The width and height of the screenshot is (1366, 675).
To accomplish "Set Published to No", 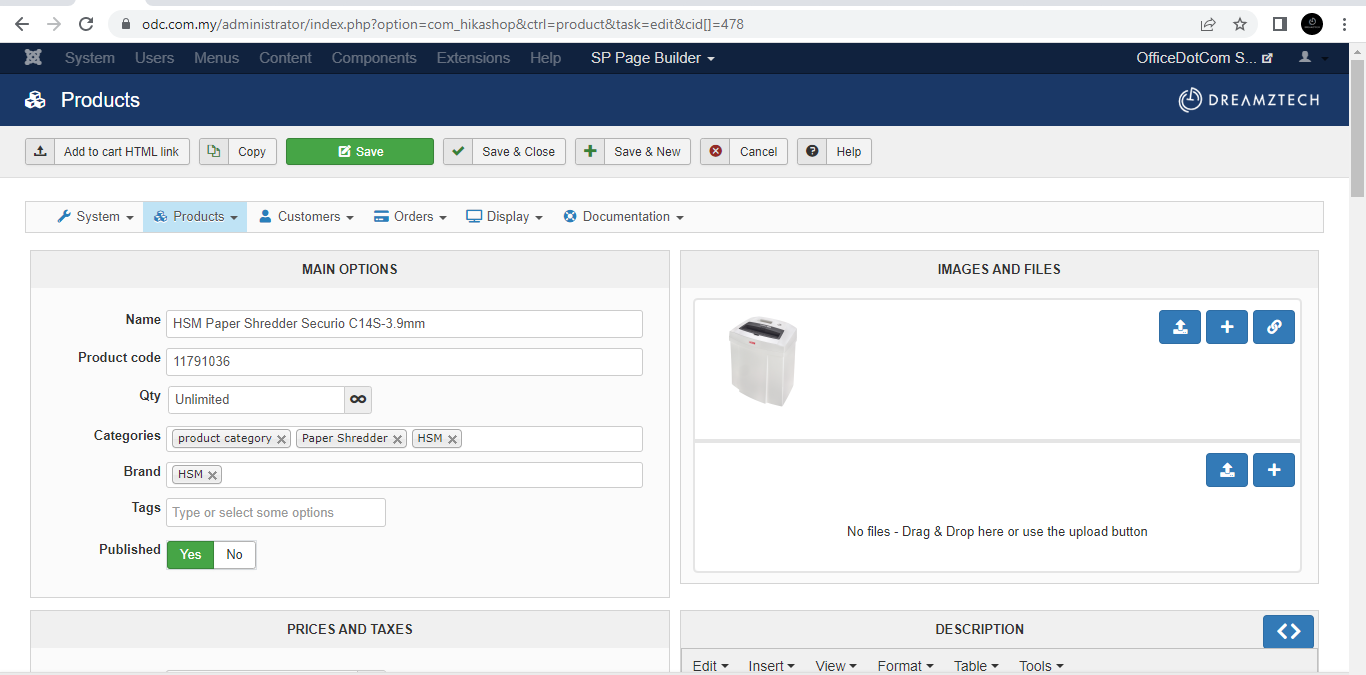I will tap(234, 554).
